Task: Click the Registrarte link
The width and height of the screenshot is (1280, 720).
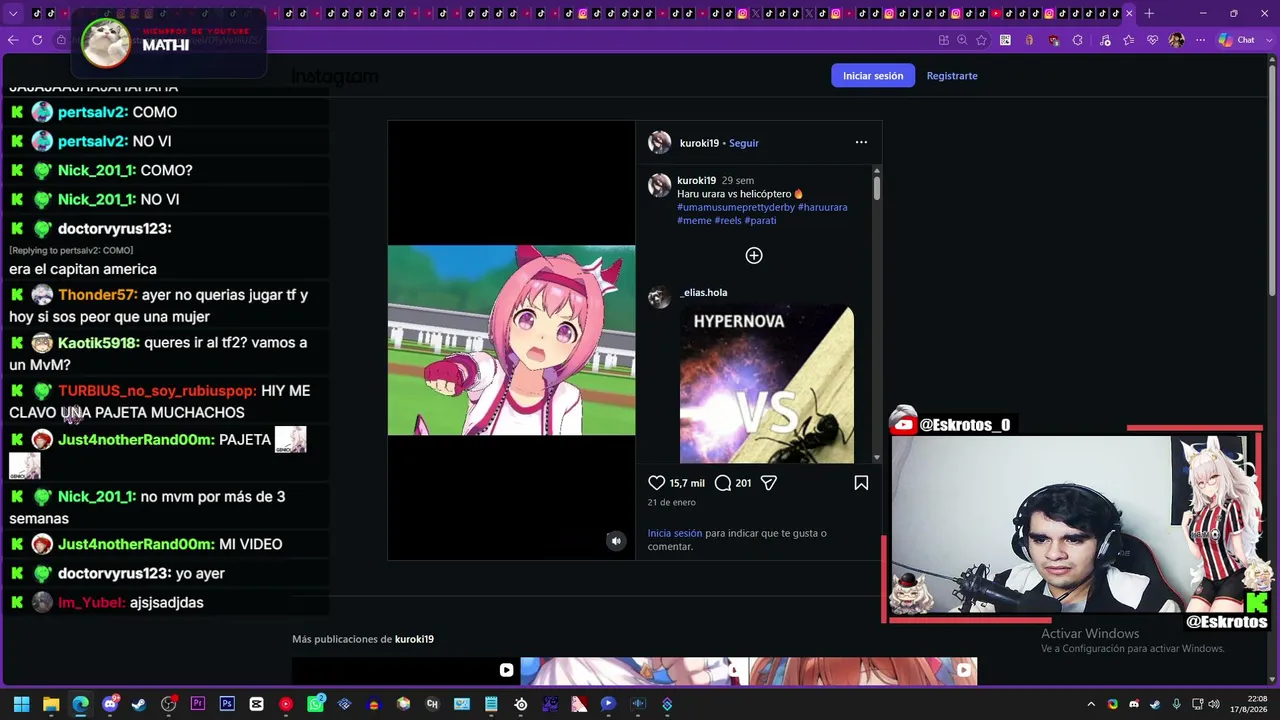Action: coord(952,76)
